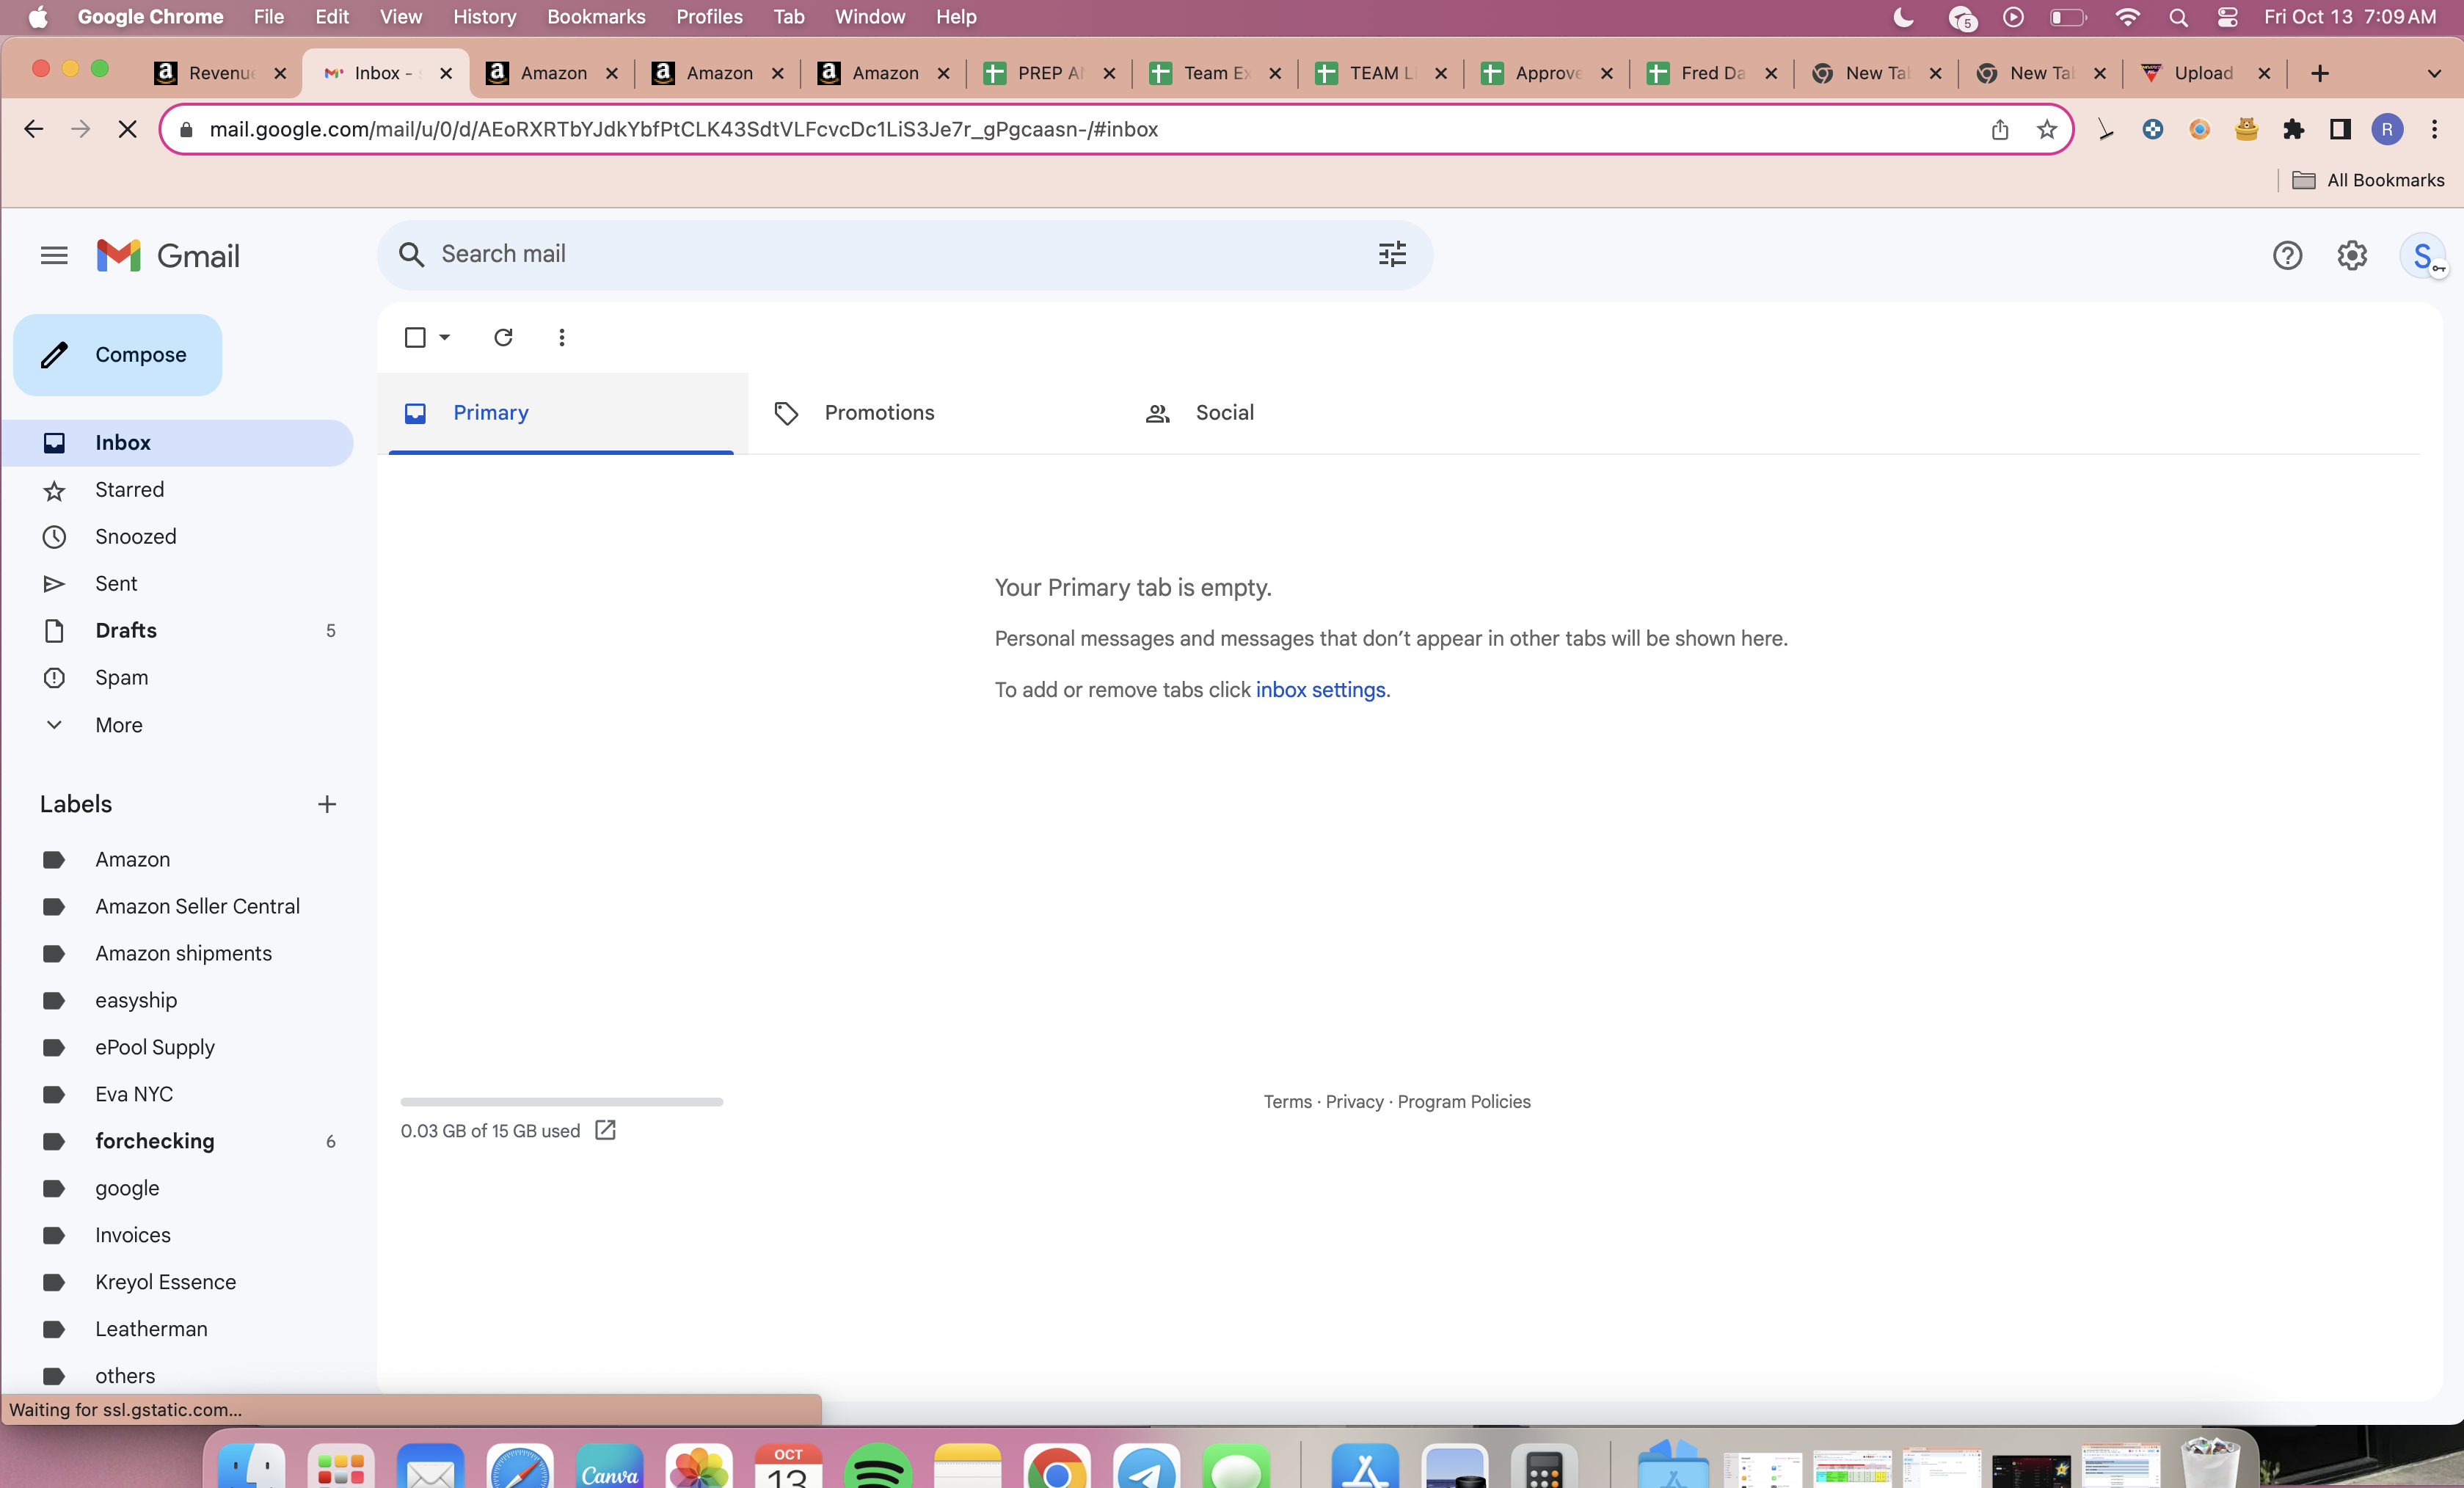This screenshot has width=2464, height=1488.
Task: Open the Gmail support help icon
Action: (x=2287, y=256)
